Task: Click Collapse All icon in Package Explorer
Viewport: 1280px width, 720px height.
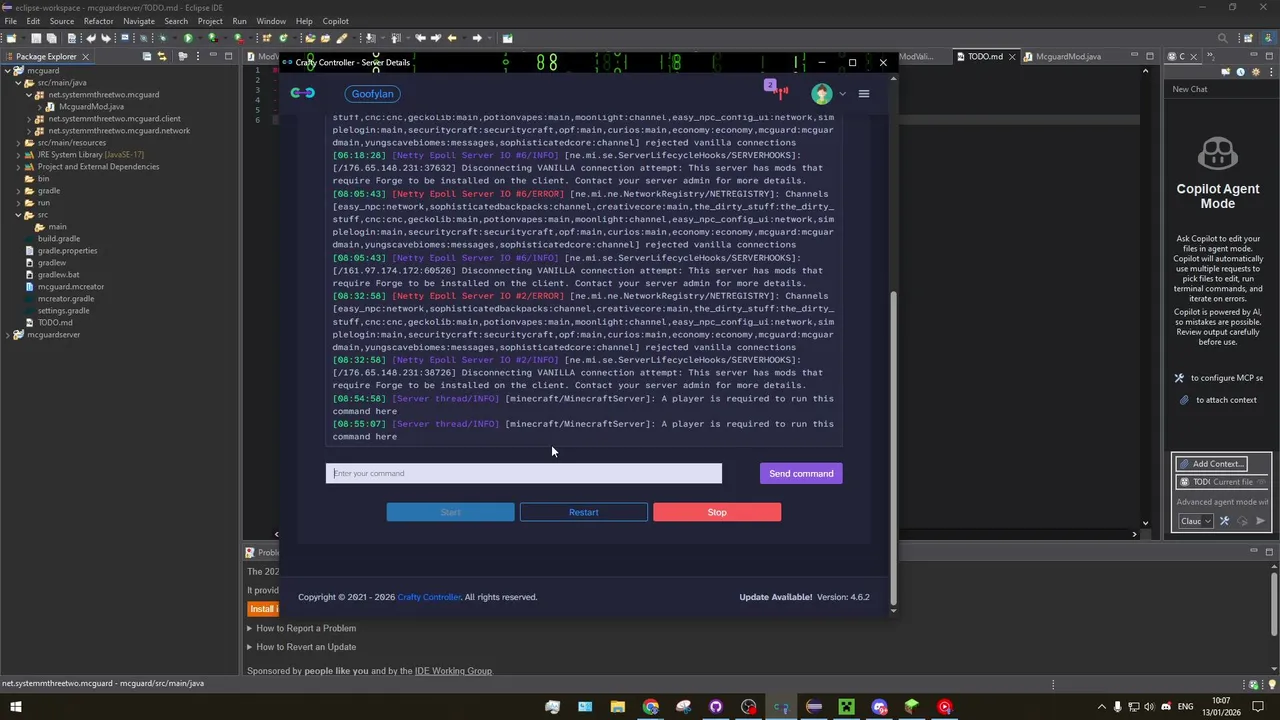Action: 147,56
